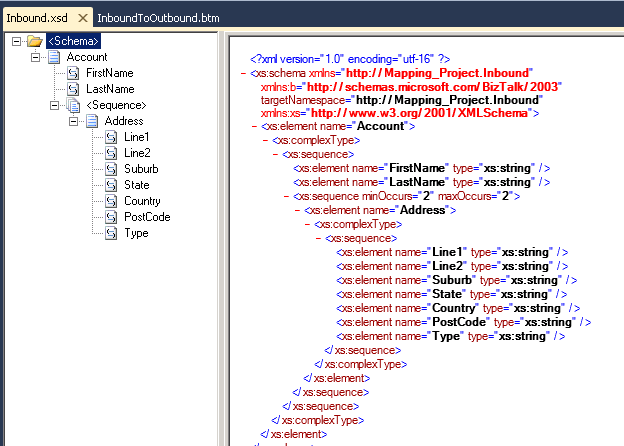The image size is (624, 446).
Task: Select the Suburb tree item
Action: 141,169
